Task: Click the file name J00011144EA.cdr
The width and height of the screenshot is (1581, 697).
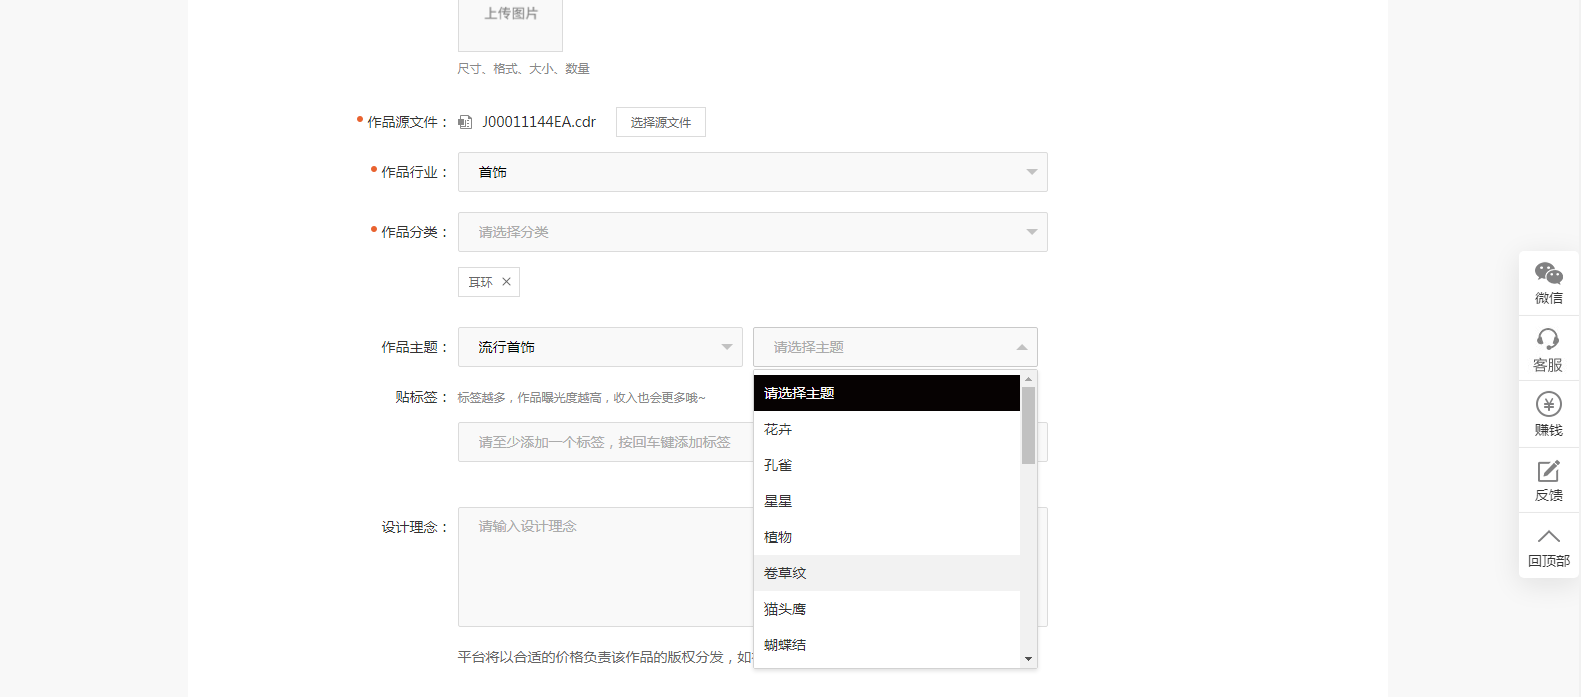Action: pyautogui.click(x=539, y=122)
